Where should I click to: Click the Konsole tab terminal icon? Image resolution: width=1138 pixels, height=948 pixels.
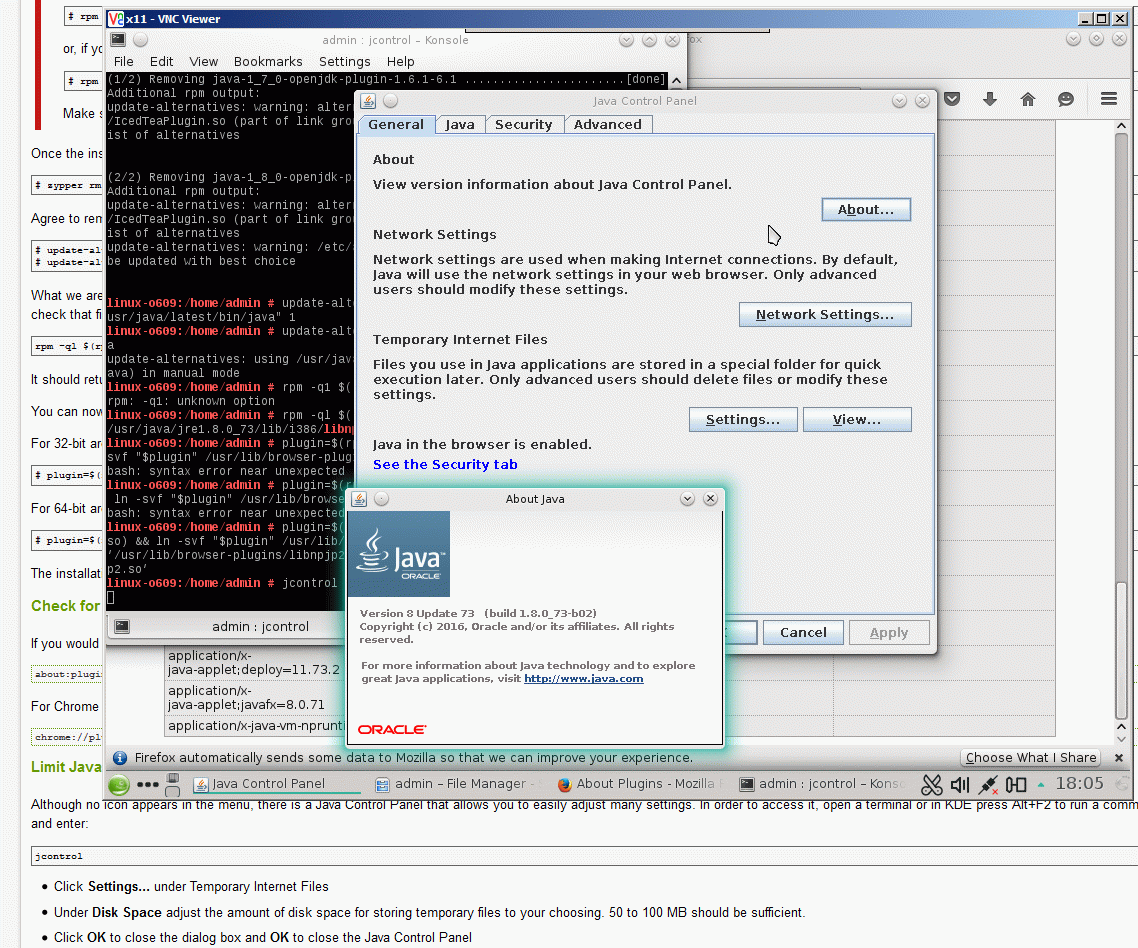122,626
